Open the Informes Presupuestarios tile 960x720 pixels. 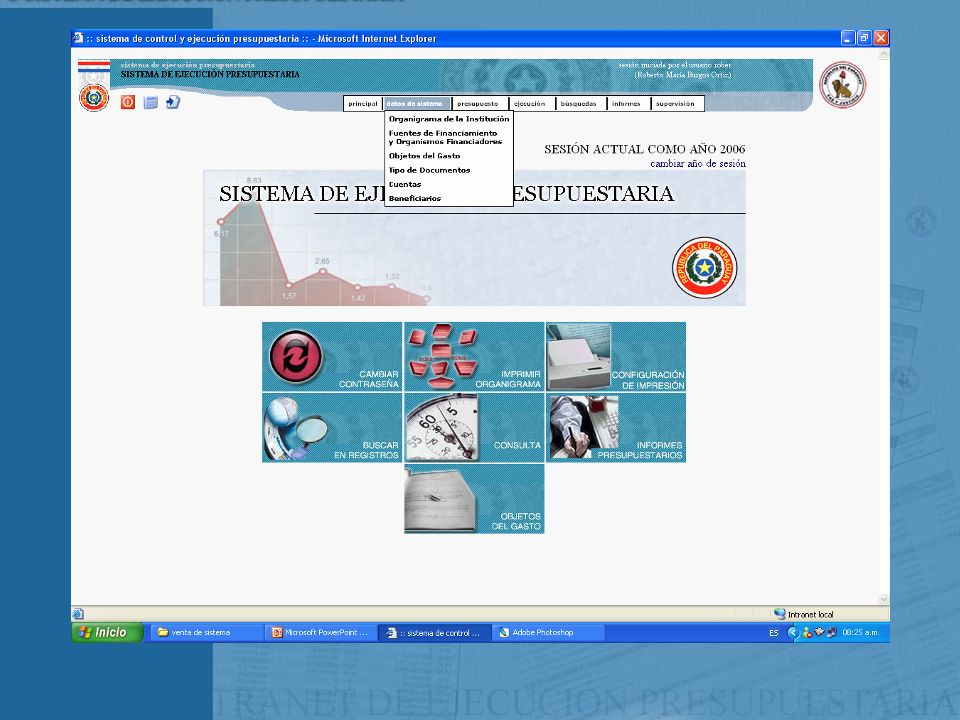point(616,427)
